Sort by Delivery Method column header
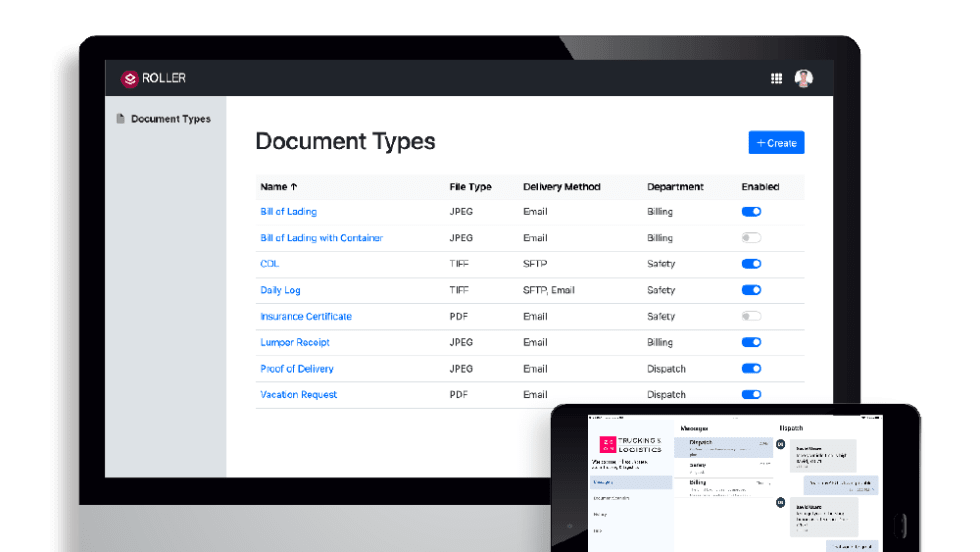 (x=561, y=187)
